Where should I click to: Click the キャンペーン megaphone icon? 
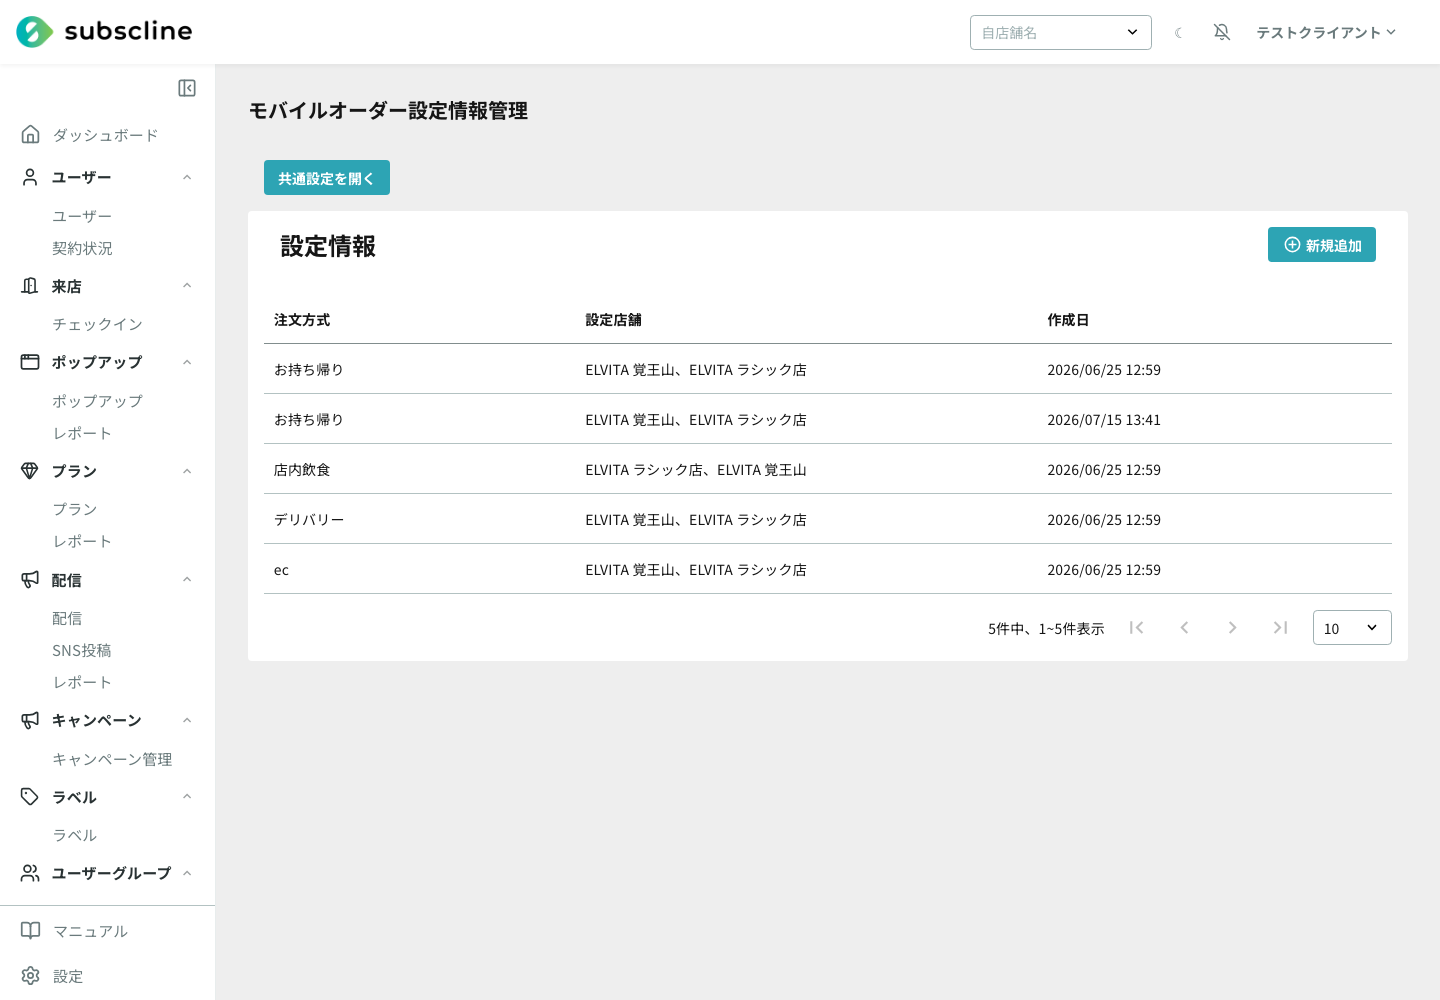coord(30,720)
